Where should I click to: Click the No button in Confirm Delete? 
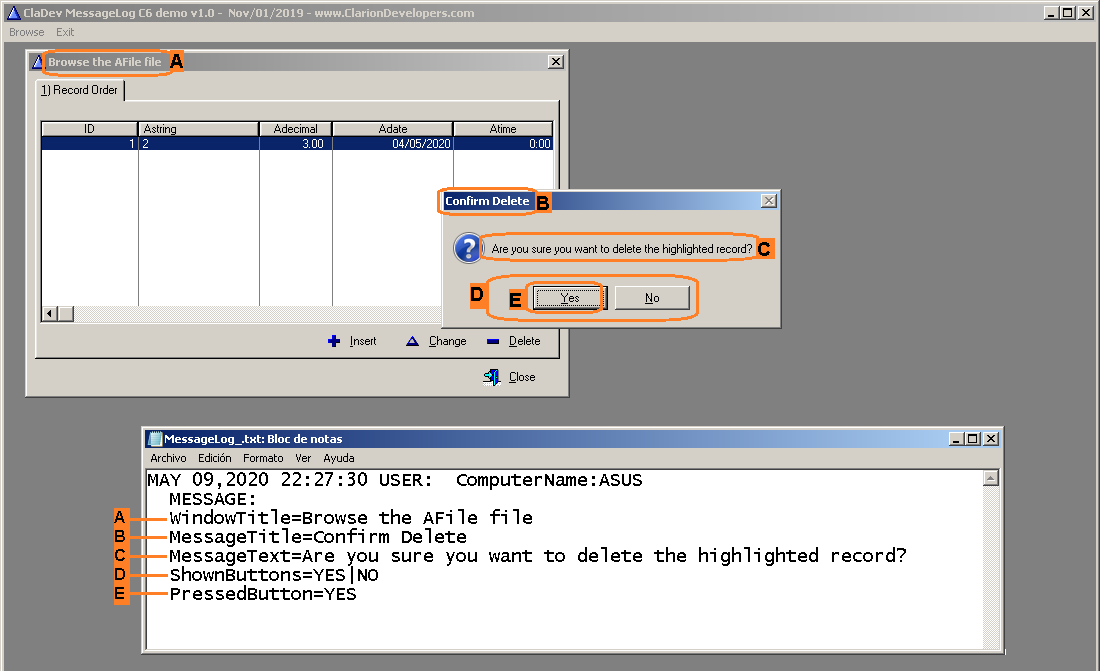click(x=652, y=298)
